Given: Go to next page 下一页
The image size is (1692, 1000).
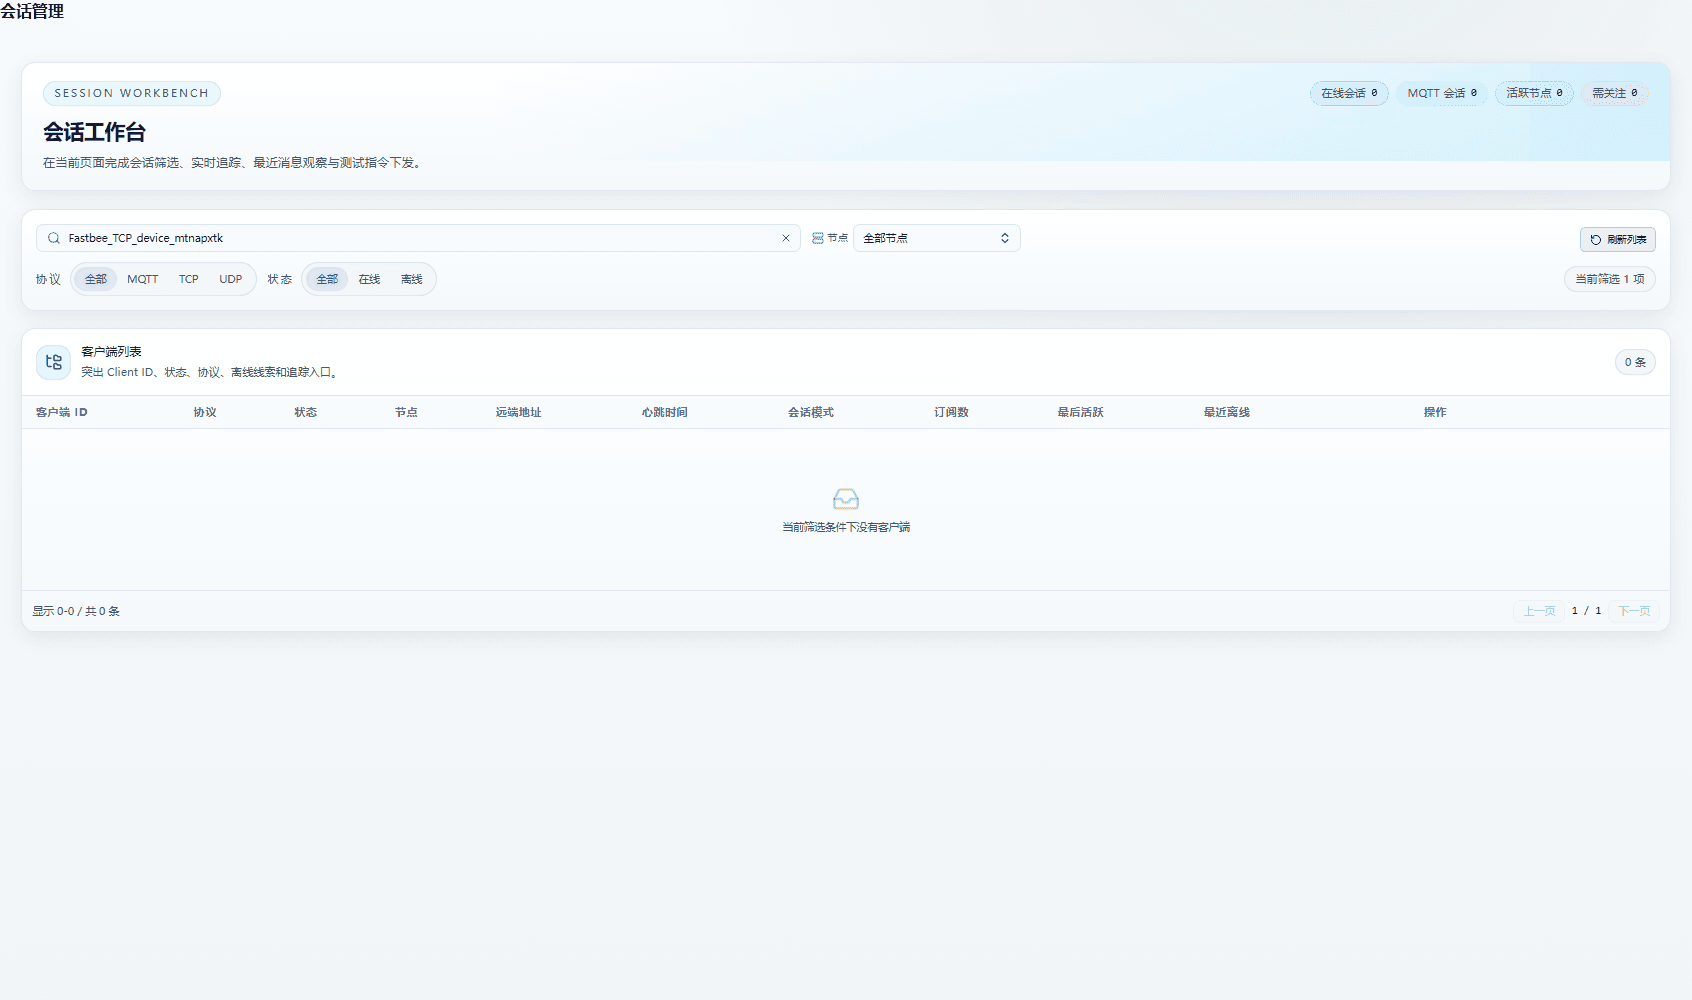Looking at the screenshot, I should tap(1635, 611).
